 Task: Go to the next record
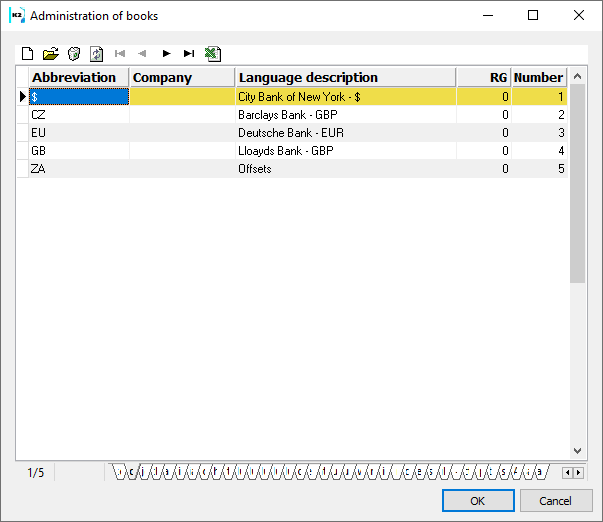[x=166, y=53]
